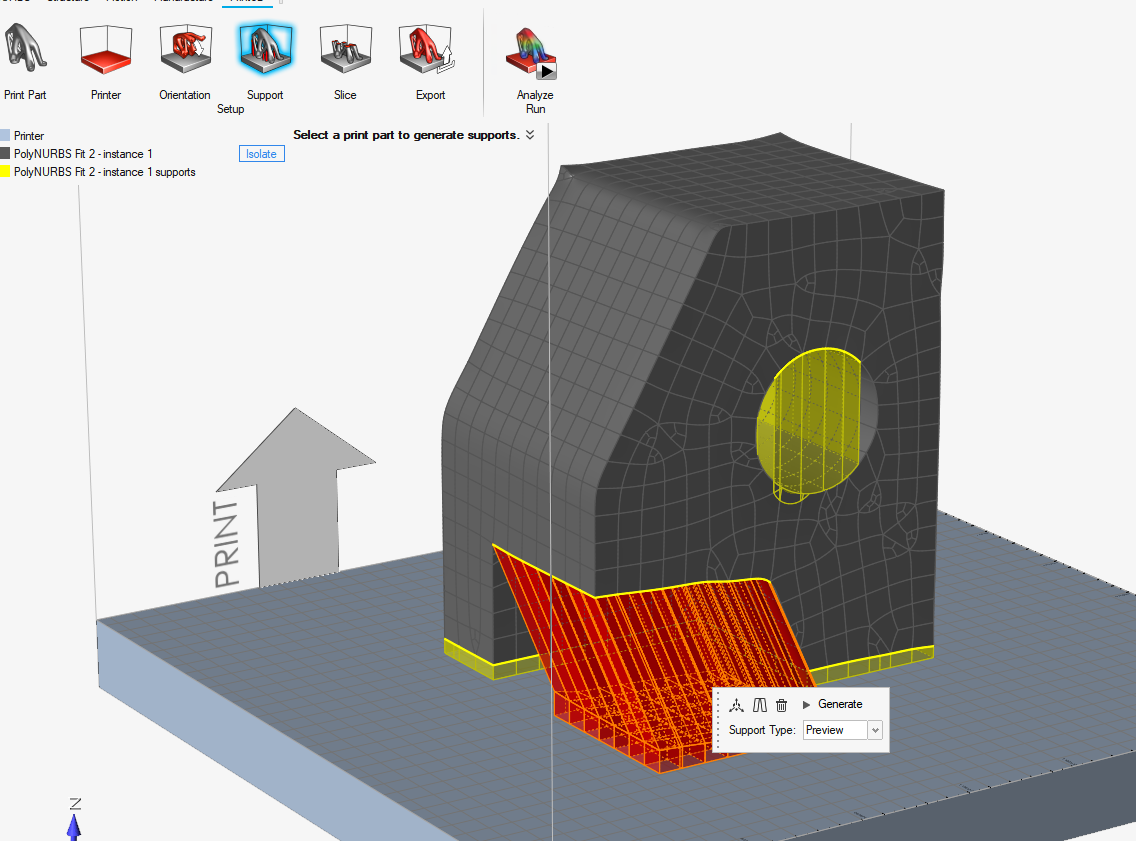The height and width of the screenshot is (841, 1136).
Task: Select the 'Printer' legend entry
Action: point(29,135)
